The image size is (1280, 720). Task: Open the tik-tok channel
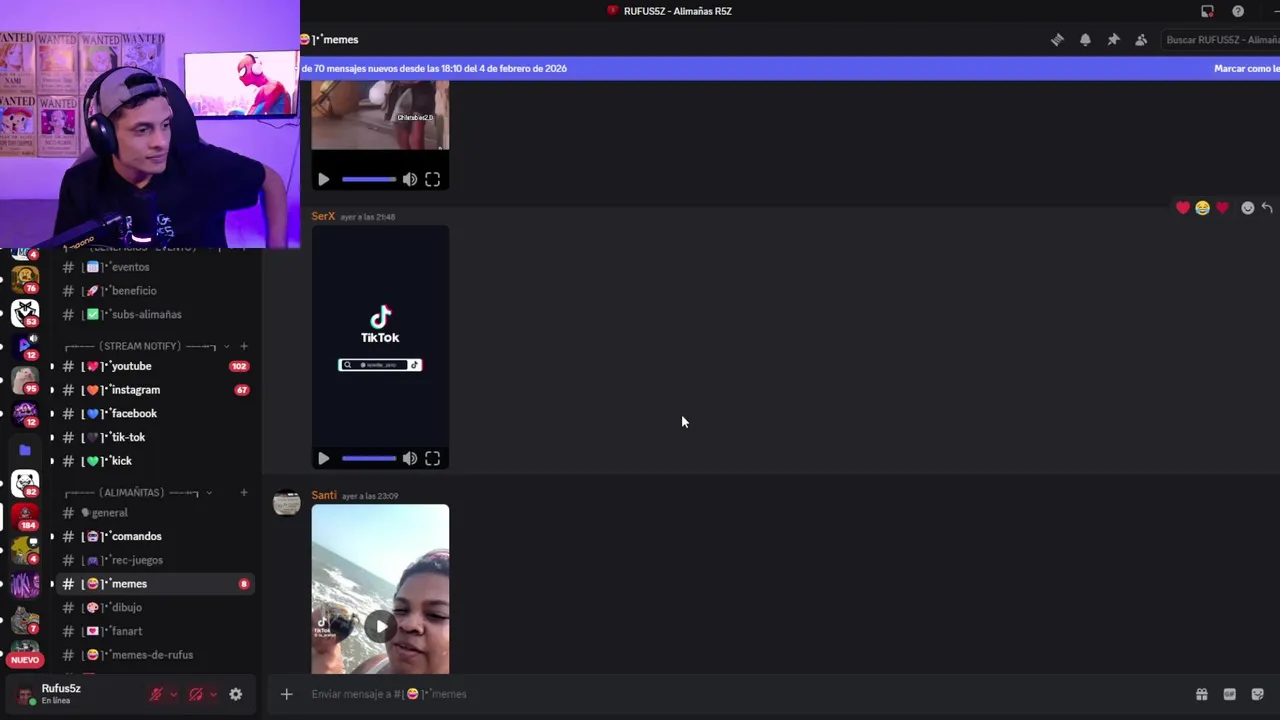(155, 437)
